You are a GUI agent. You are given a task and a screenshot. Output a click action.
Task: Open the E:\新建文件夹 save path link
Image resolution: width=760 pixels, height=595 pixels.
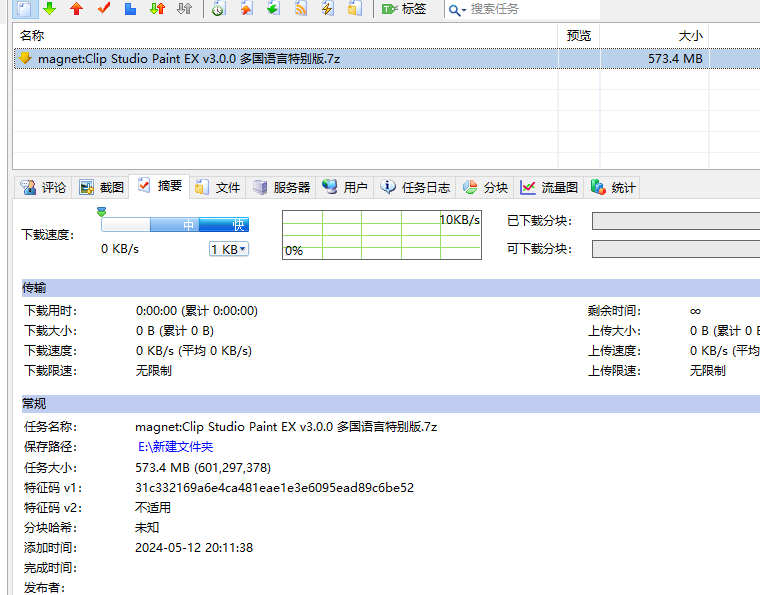point(175,447)
